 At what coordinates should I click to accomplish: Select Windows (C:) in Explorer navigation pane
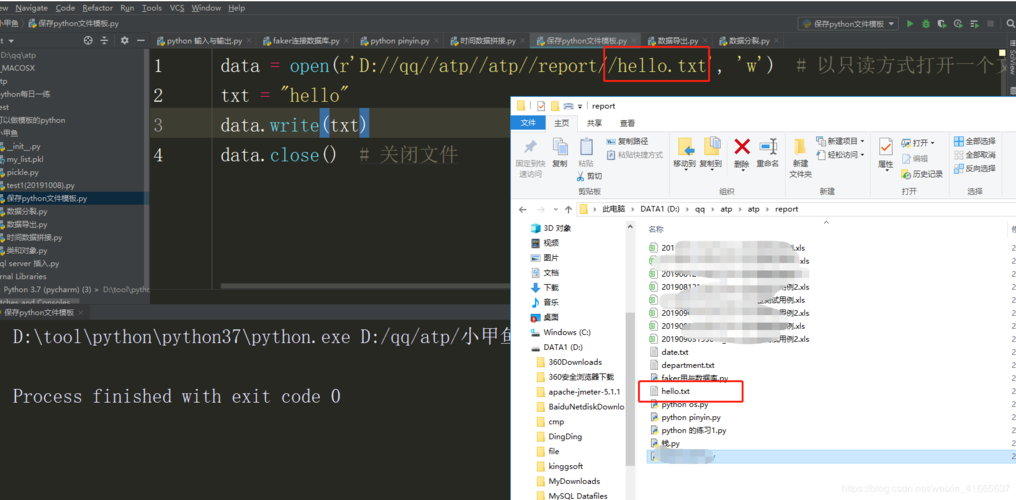[567, 332]
